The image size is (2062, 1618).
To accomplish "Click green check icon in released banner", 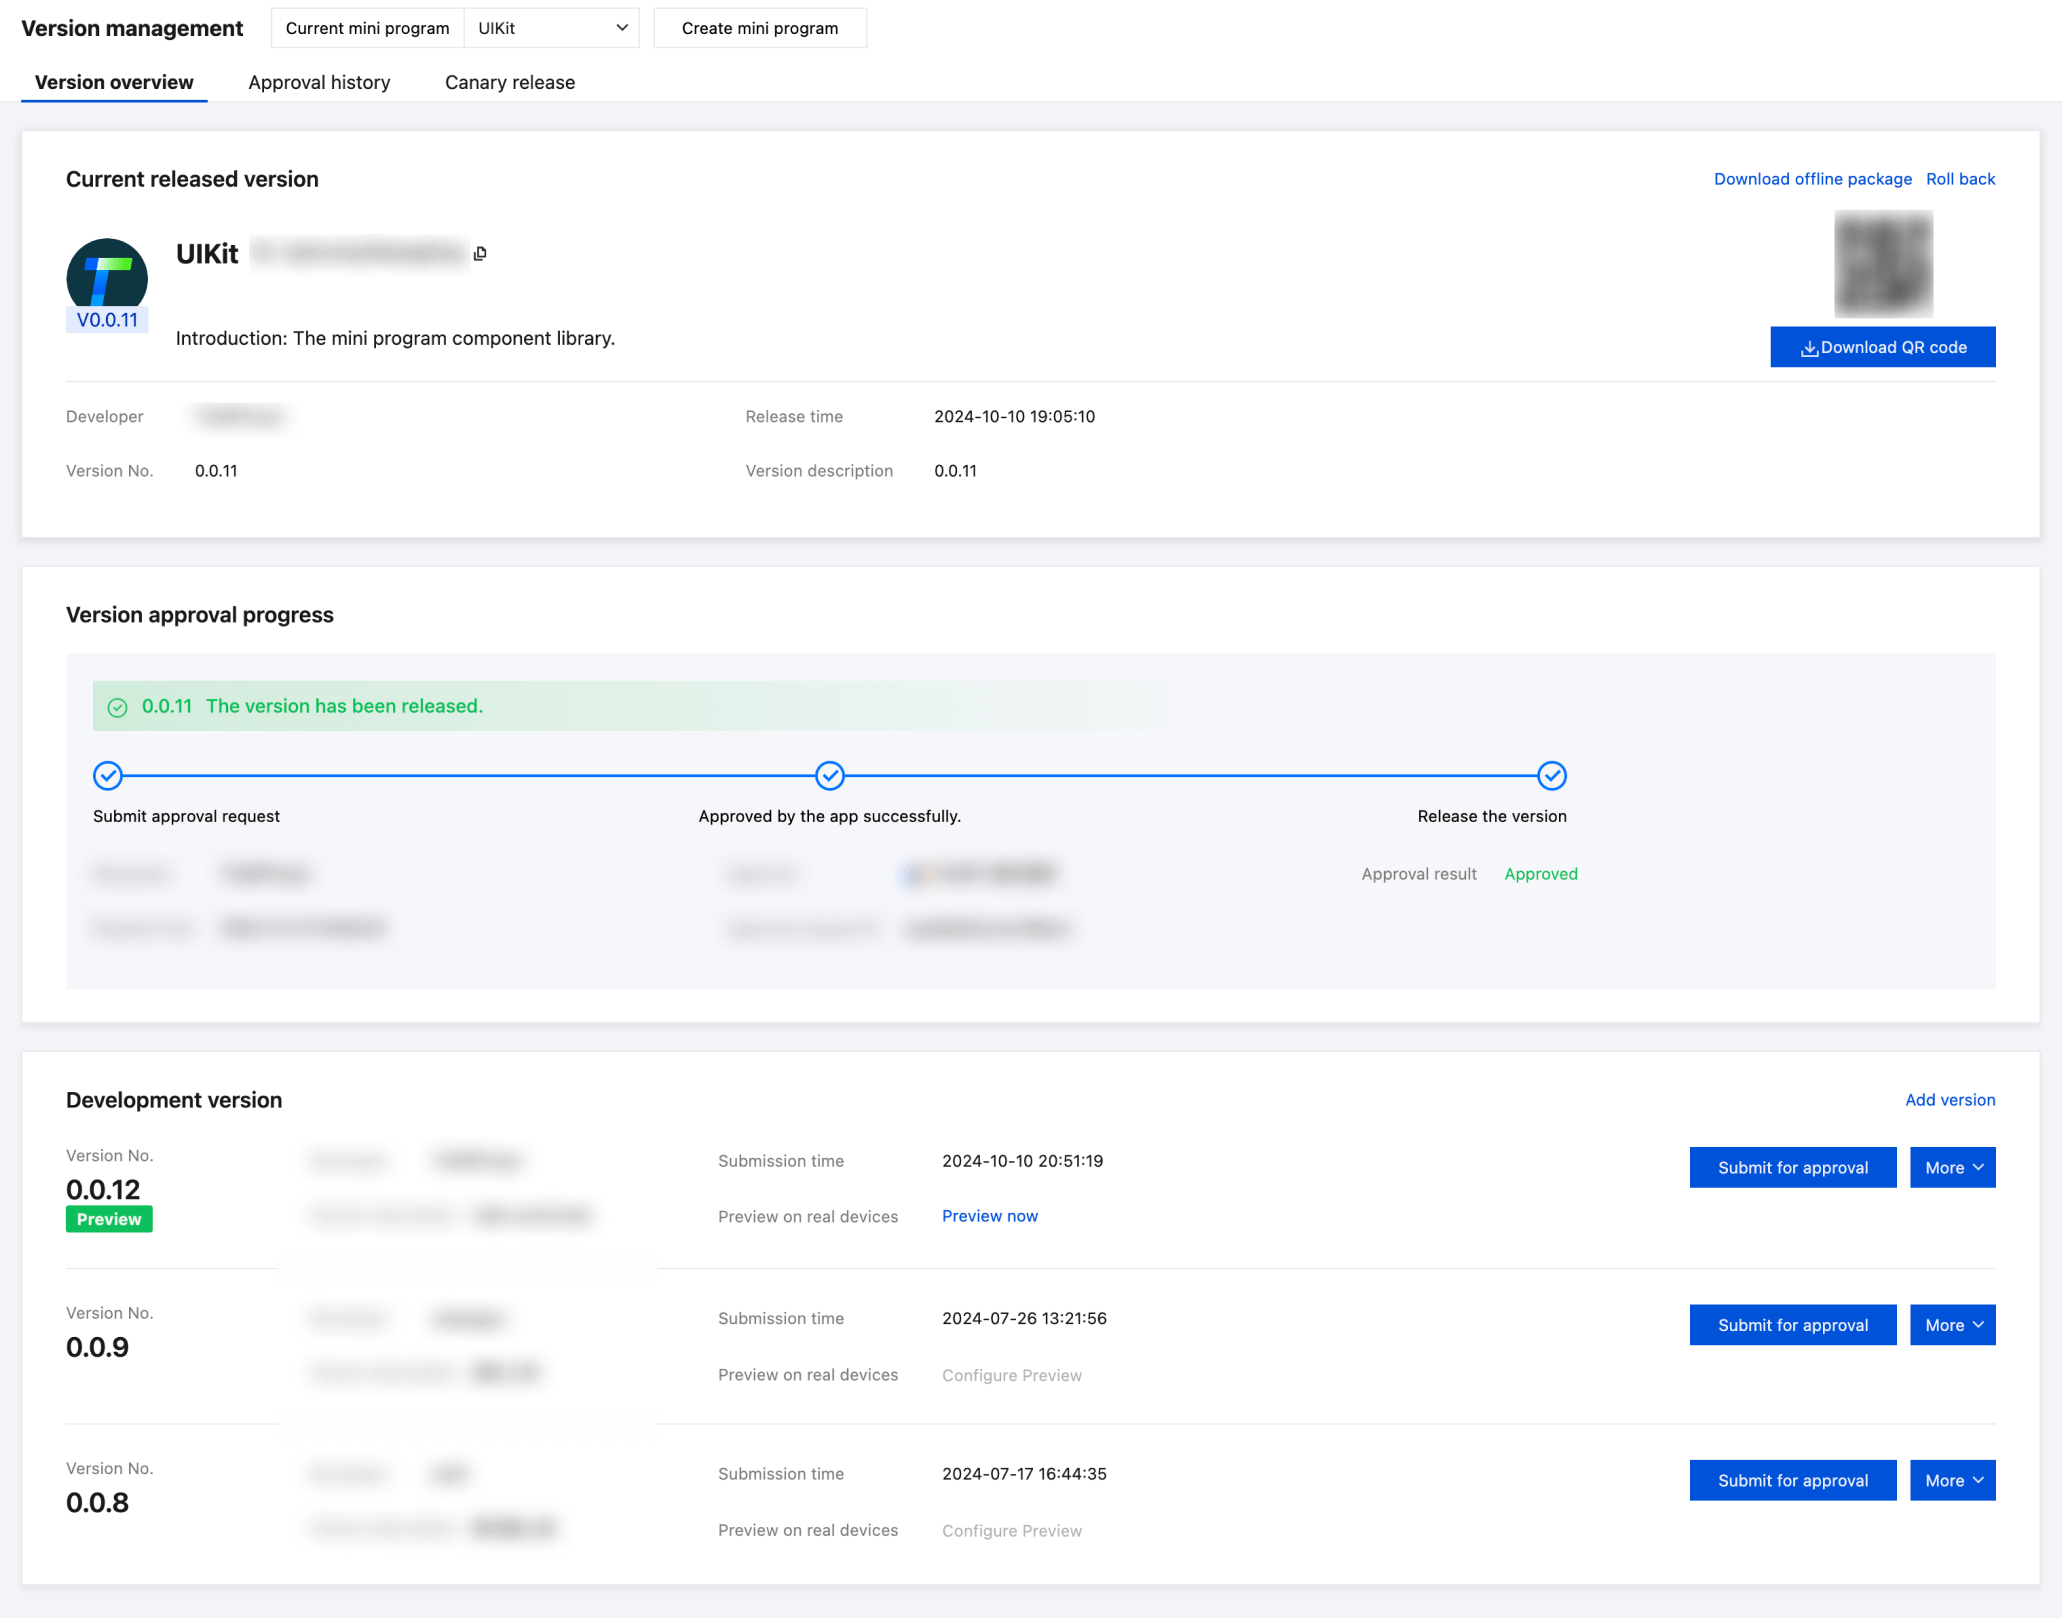I will (x=118, y=707).
